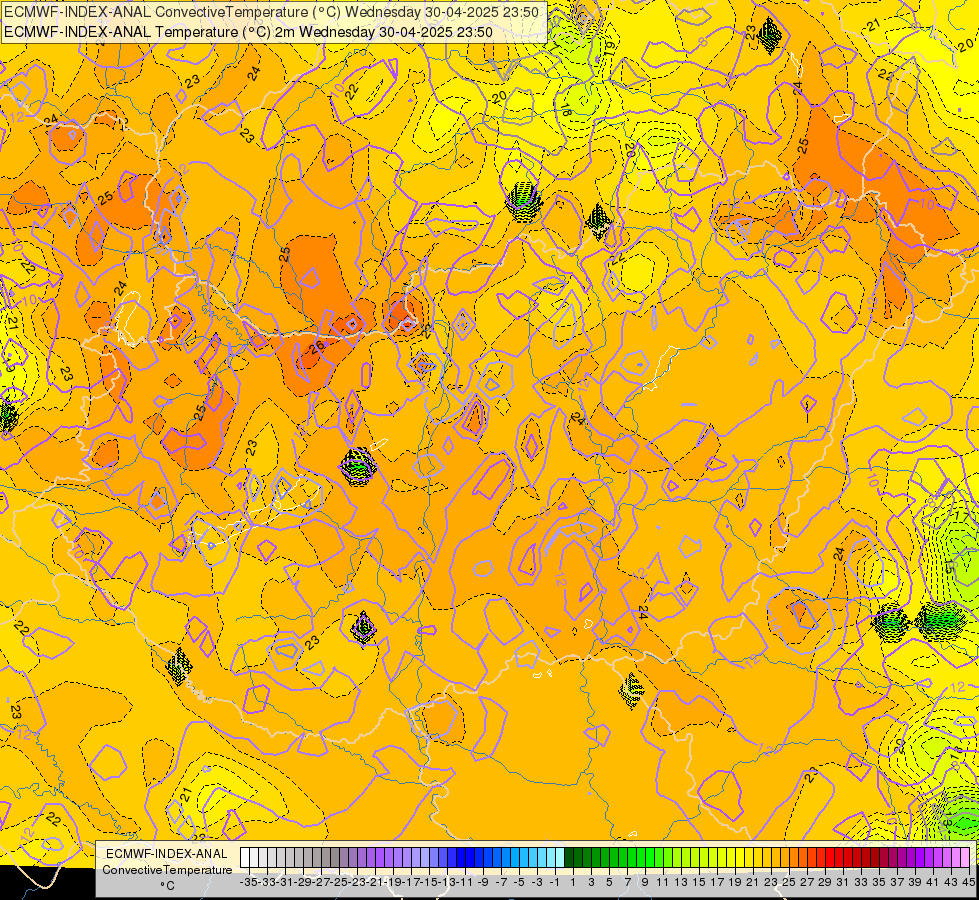This screenshot has width=979, height=900.
Task: Select the magenta swatch above 37
Action: pyautogui.click(x=893, y=858)
